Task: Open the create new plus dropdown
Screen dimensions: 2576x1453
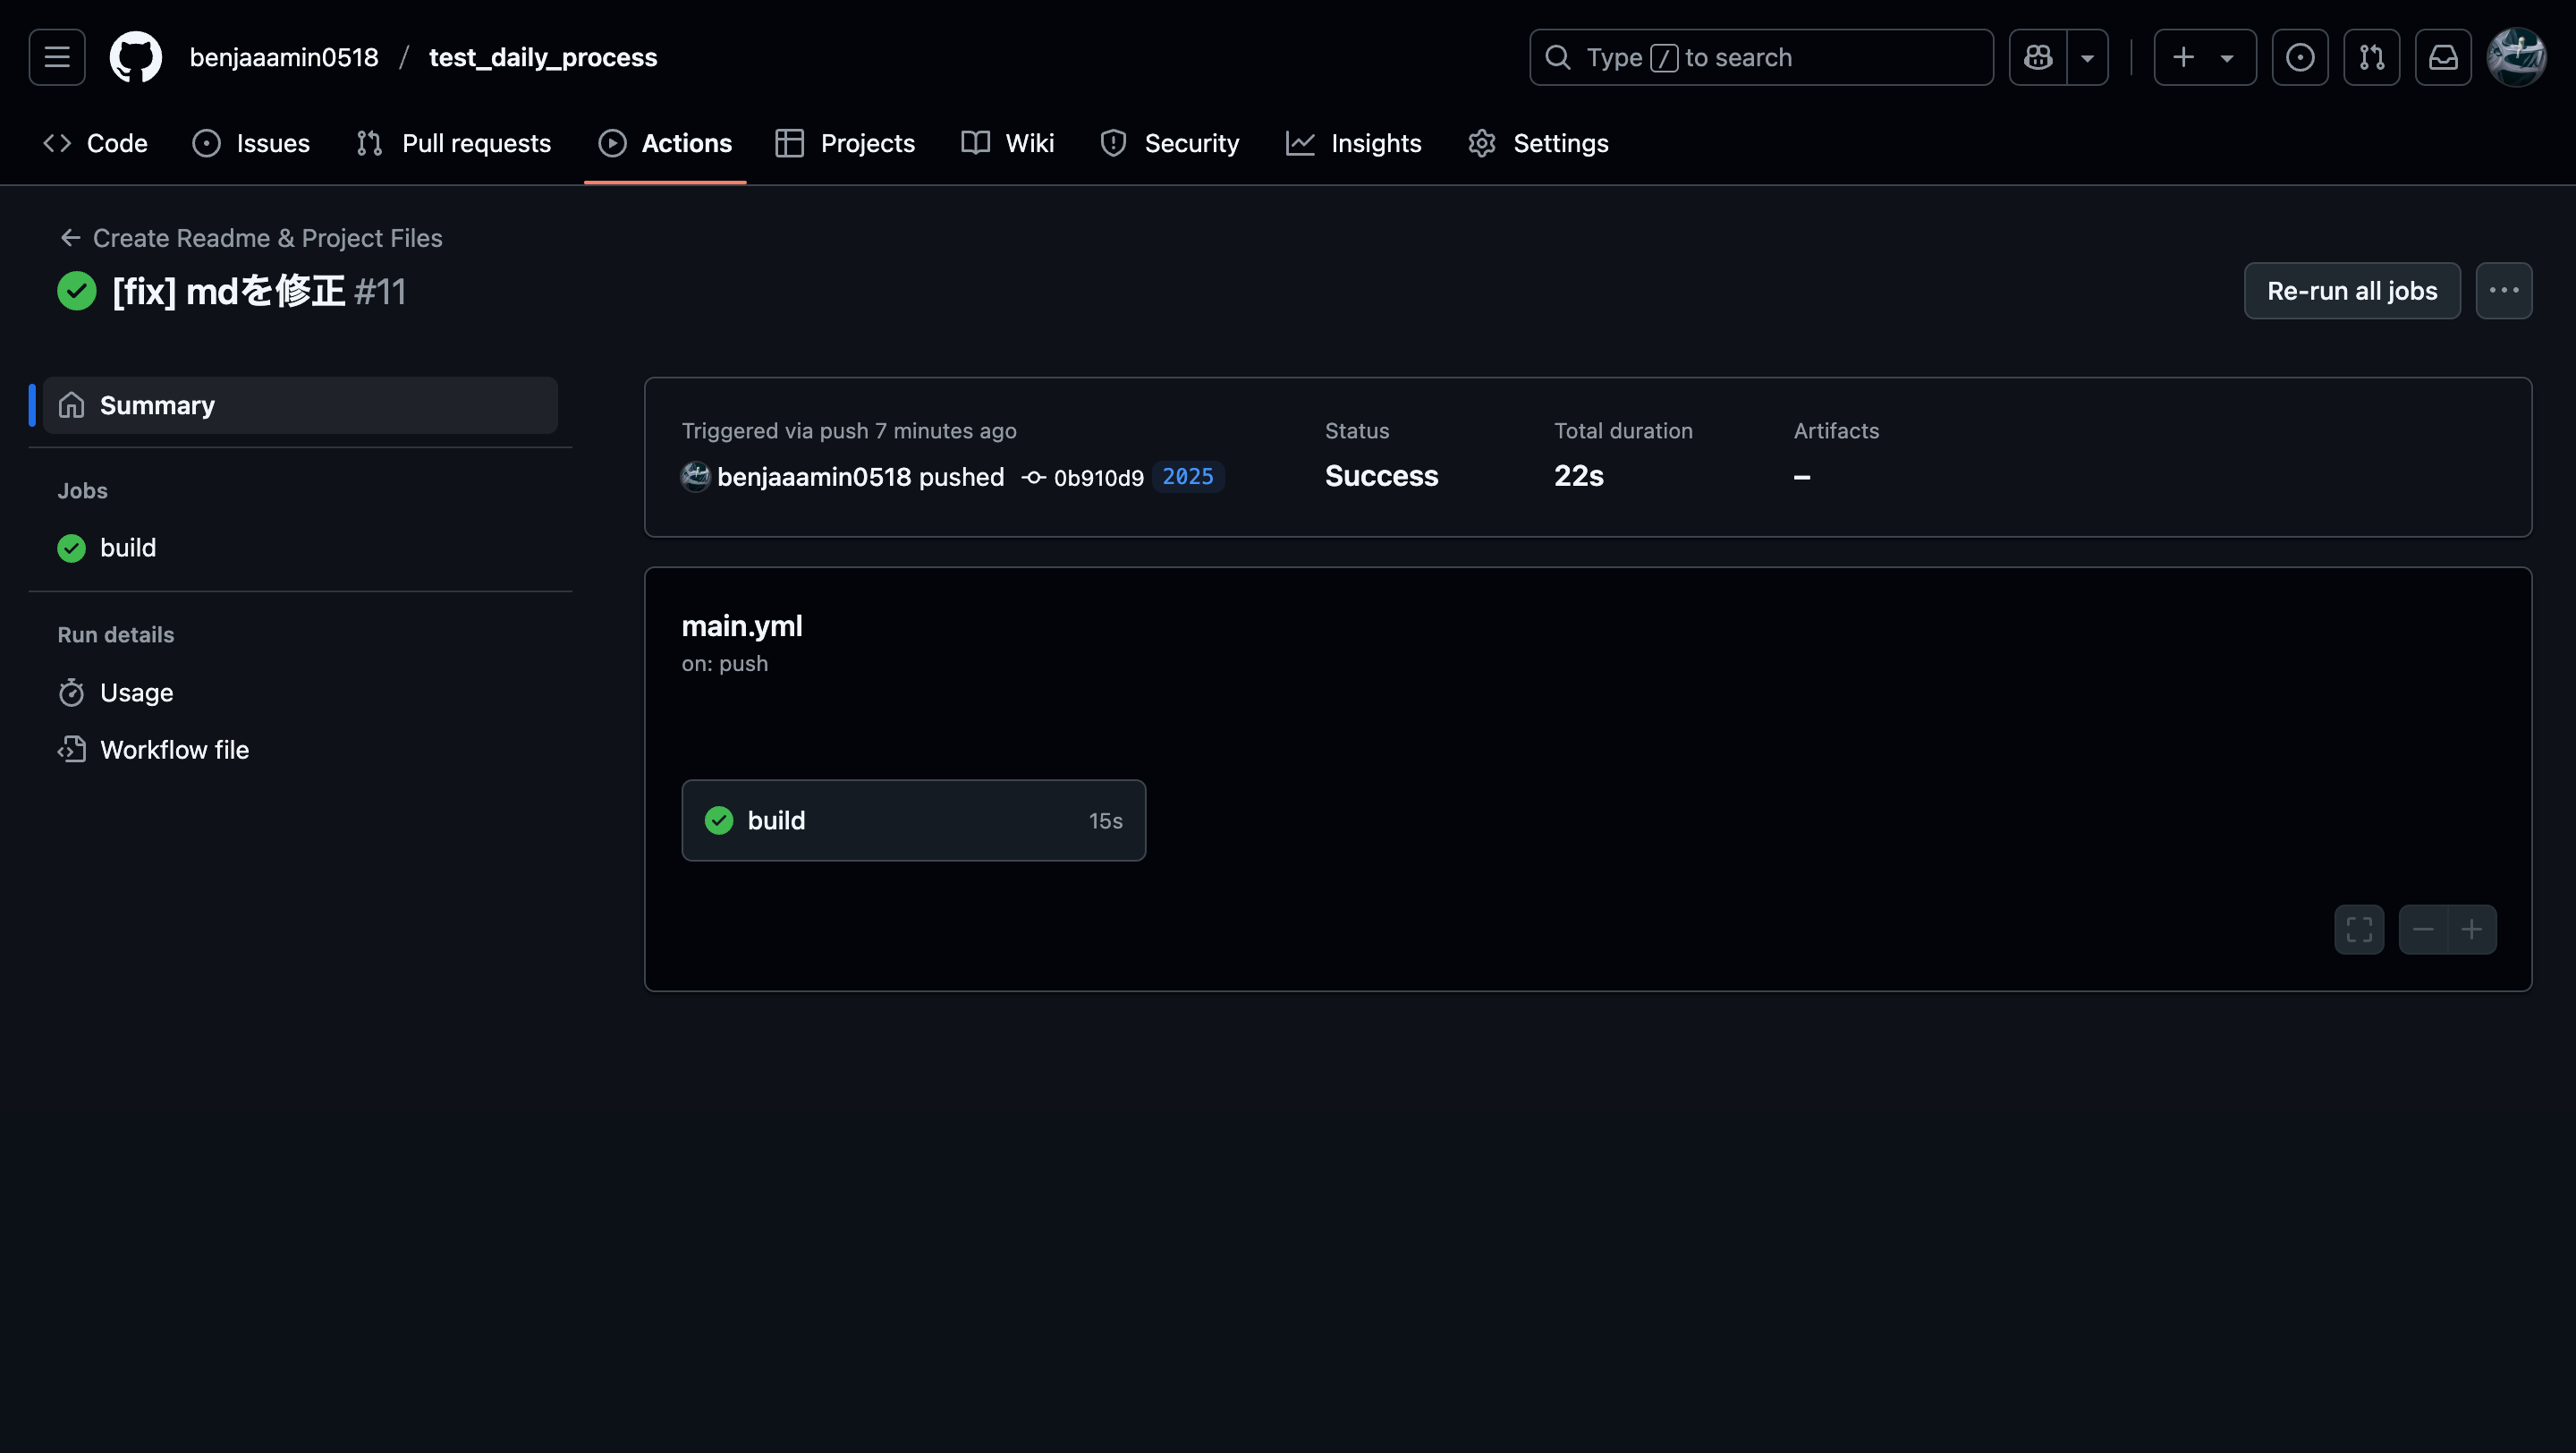Action: click(x=2204, y=57)
